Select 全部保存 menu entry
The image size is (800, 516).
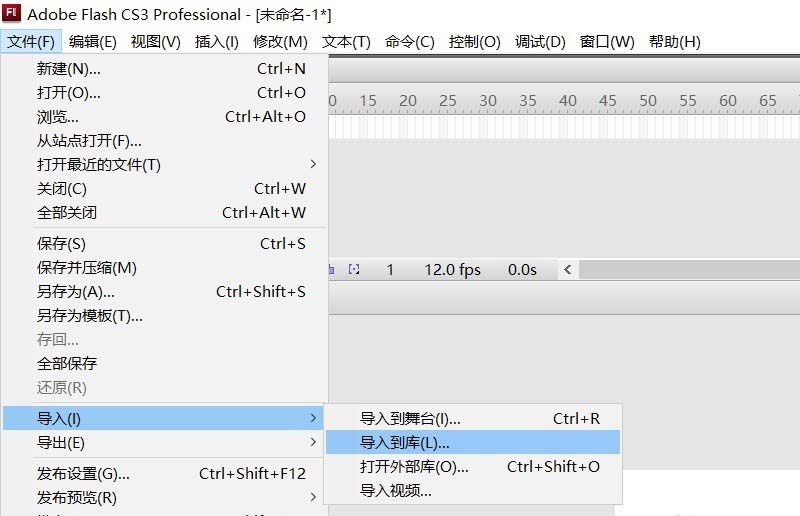coord(164,363)
